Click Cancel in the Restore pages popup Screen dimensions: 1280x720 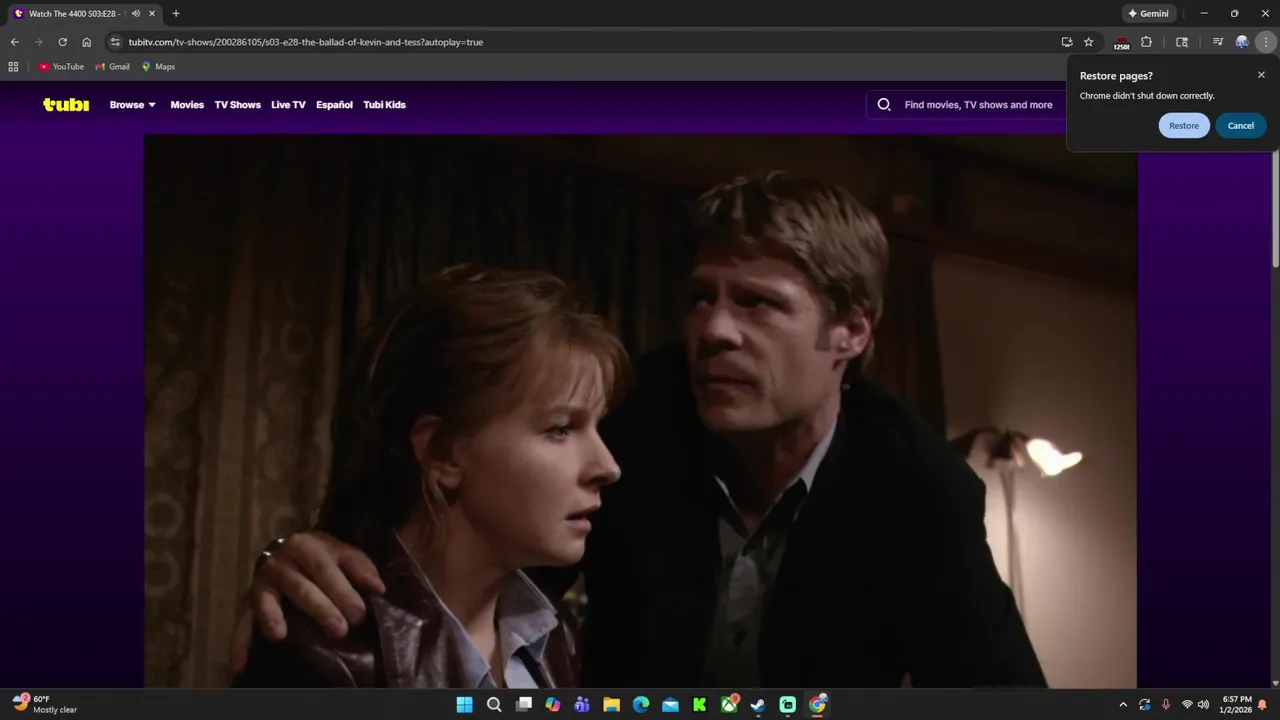[1241, 126]
